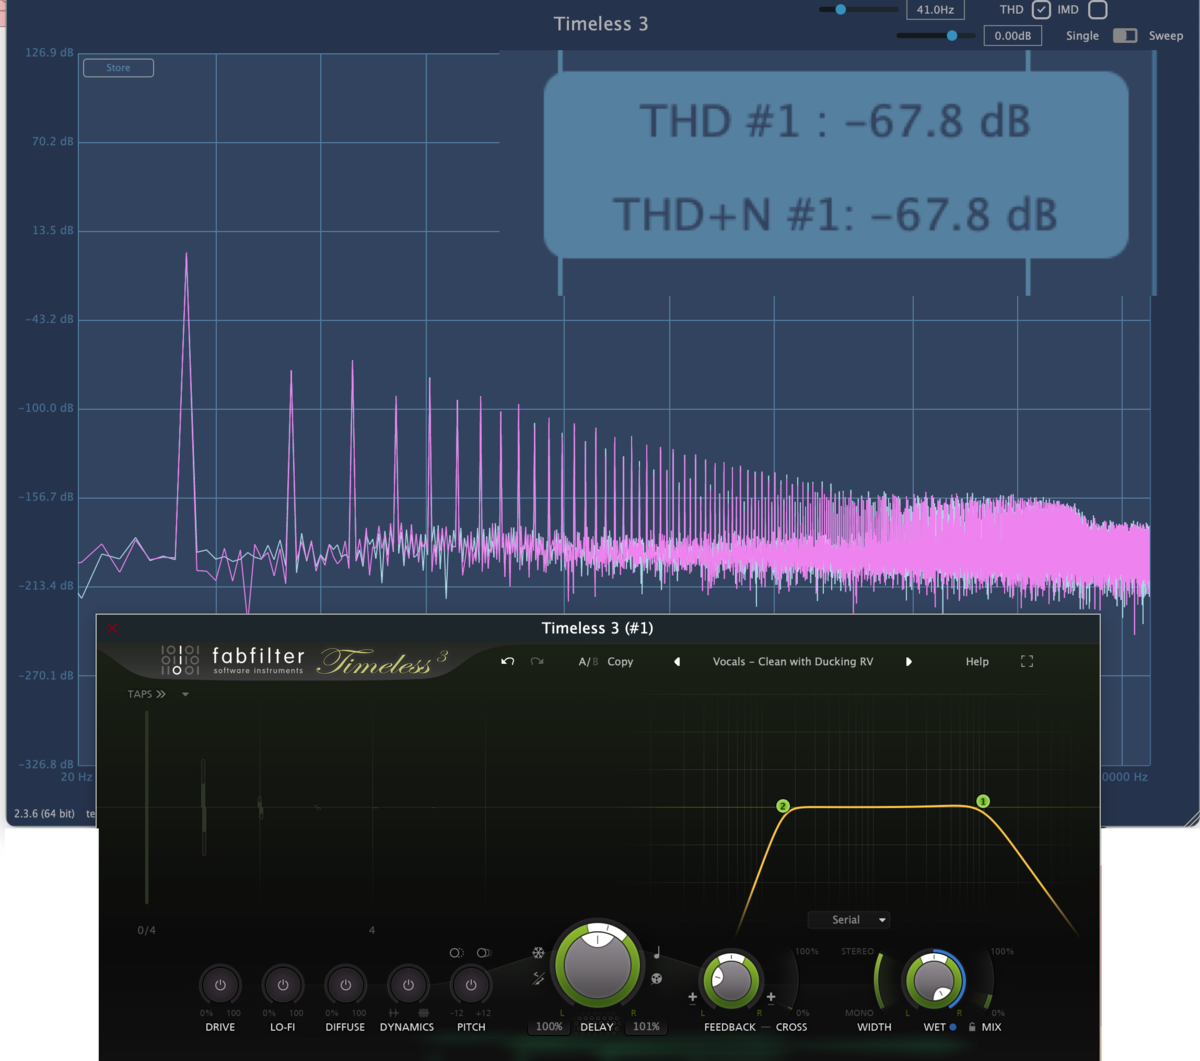This screenshot has width=1200, height=1061.
Task: Click the Store button
Action: 117,67
